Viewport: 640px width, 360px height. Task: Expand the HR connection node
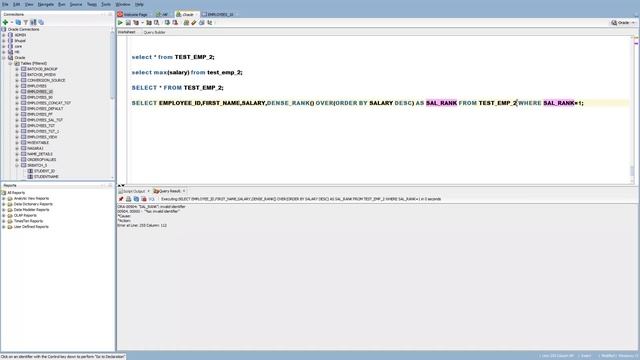(4, 52)
